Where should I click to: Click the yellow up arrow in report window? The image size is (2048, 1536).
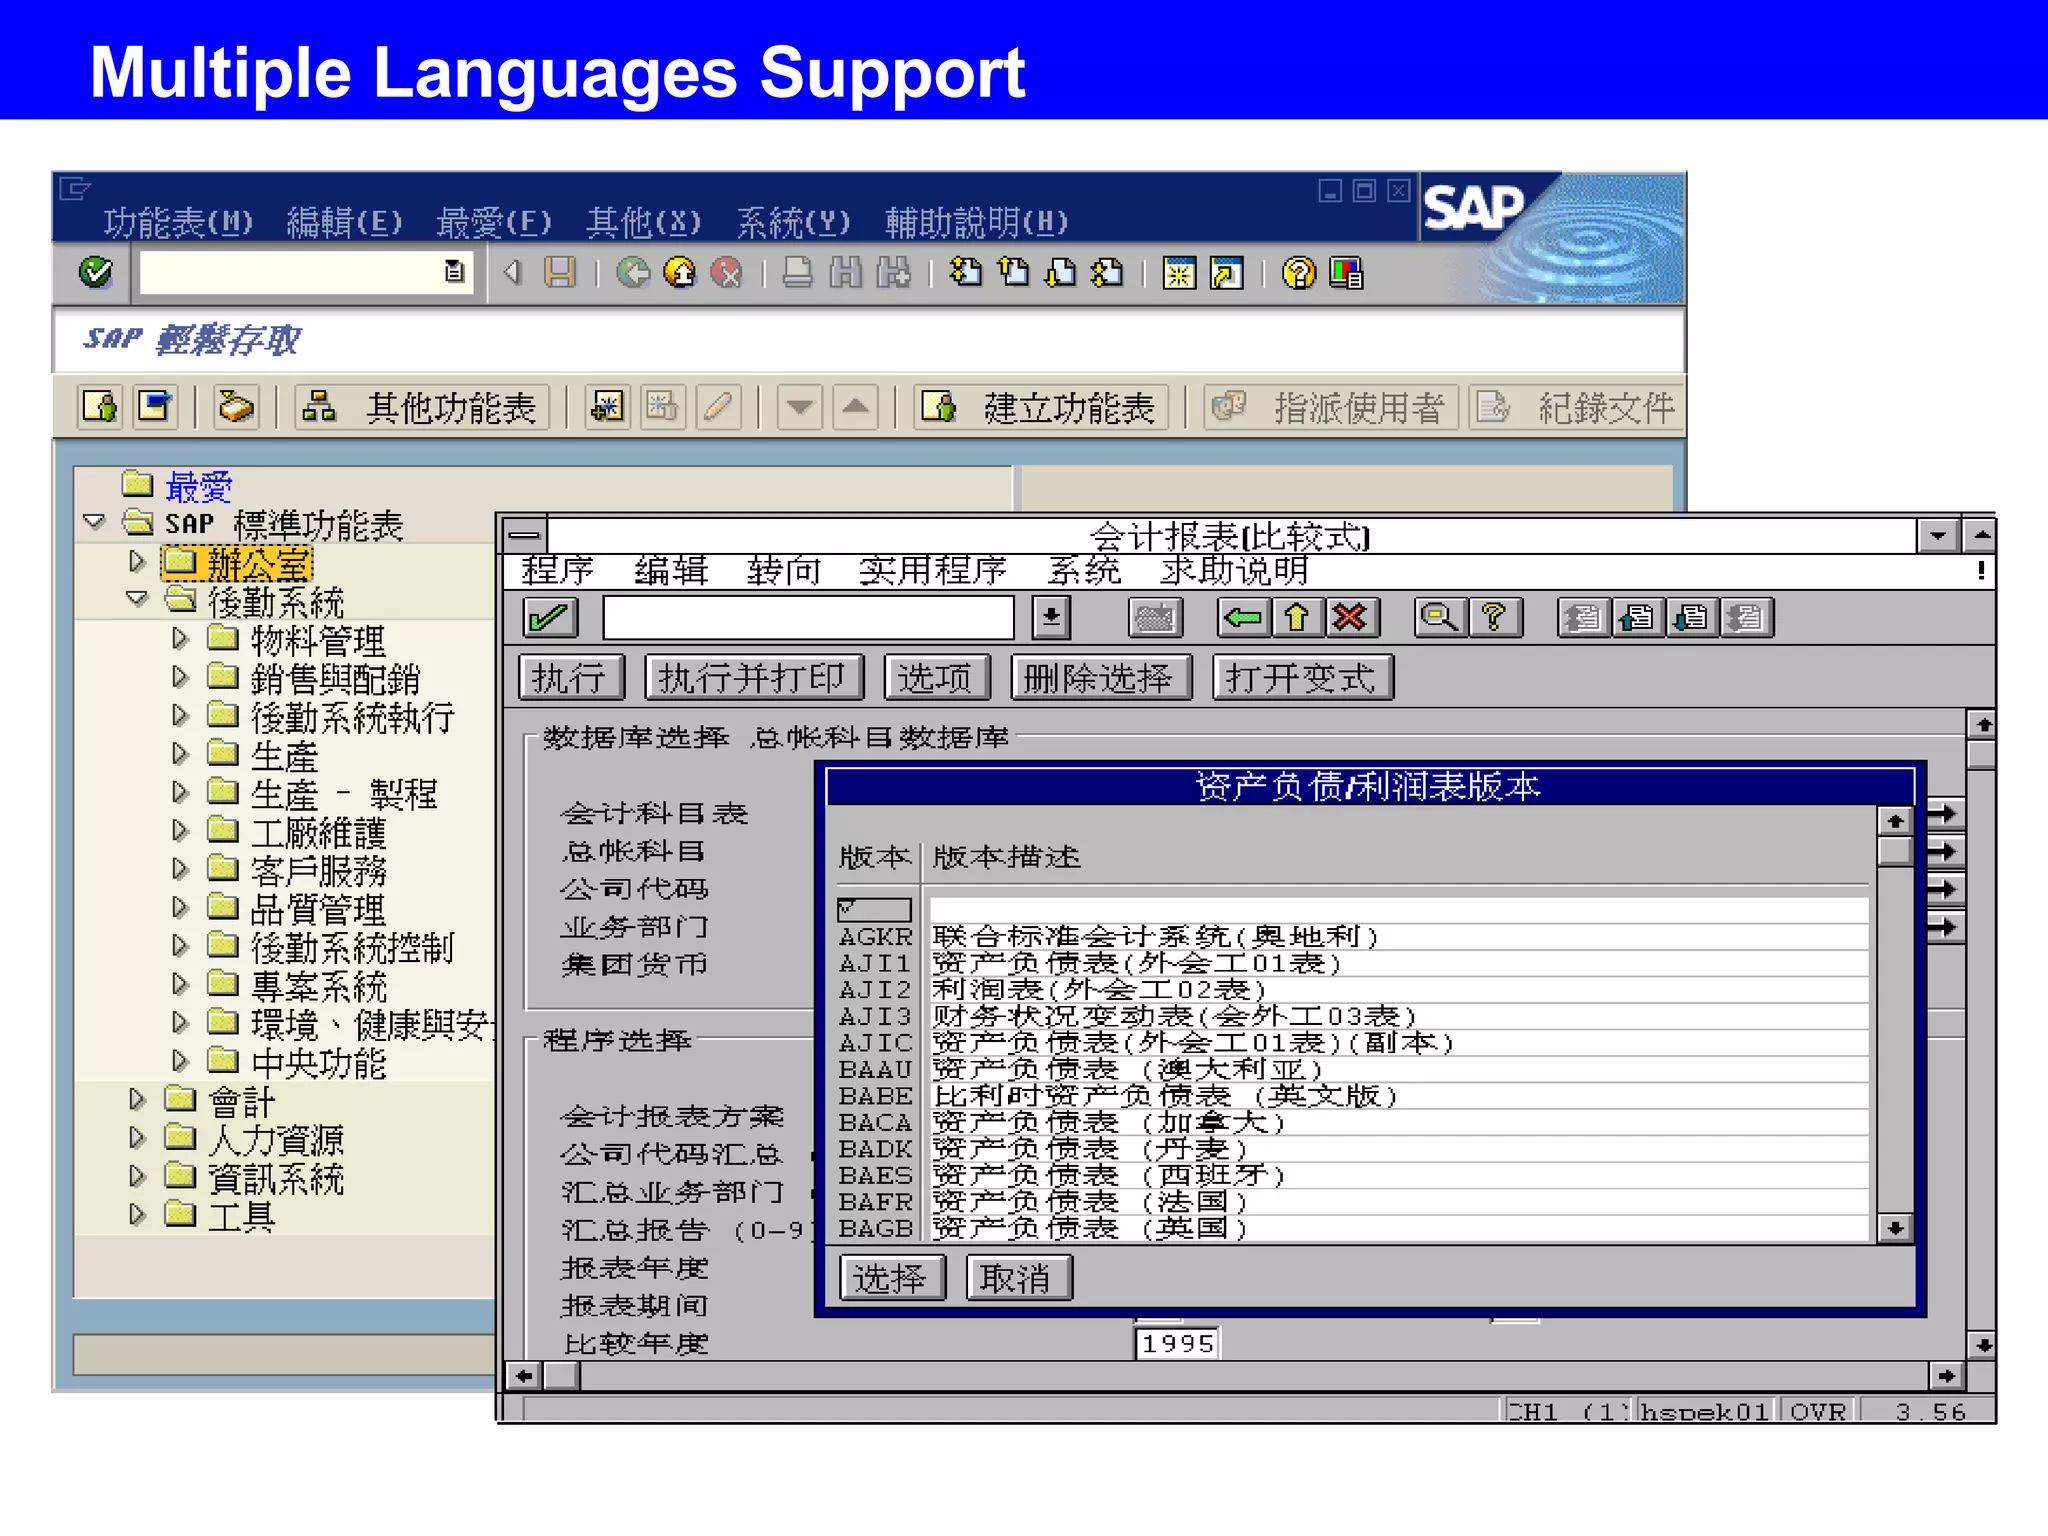point(1297,617)
